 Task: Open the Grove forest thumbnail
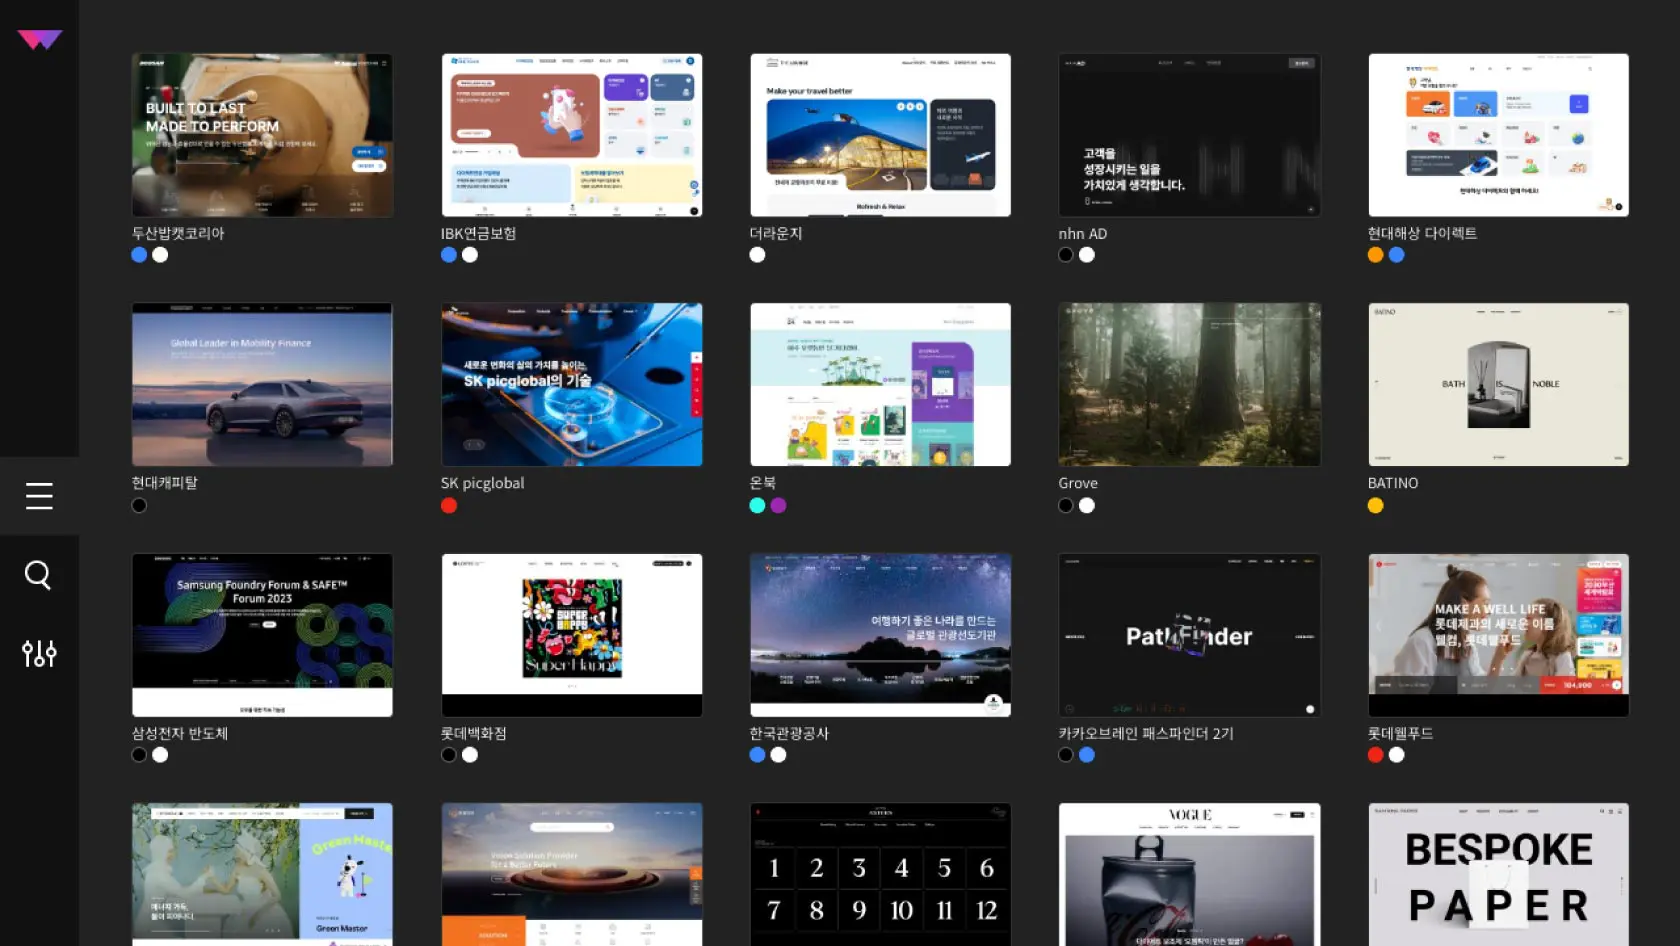click(x=1189, y=385)
